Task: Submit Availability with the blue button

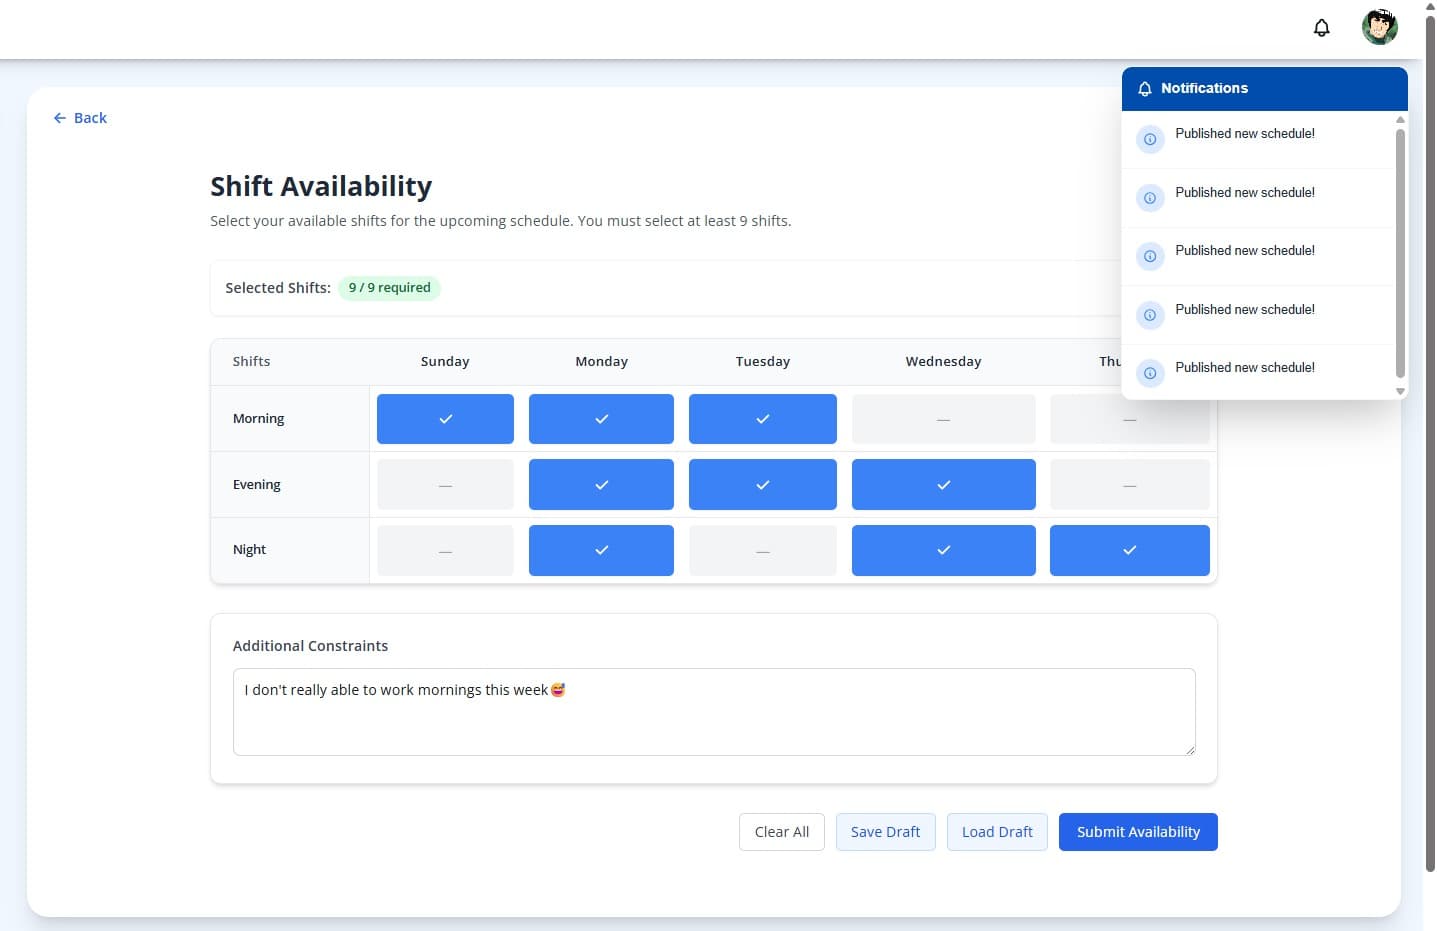Action: click(1138, 832)
